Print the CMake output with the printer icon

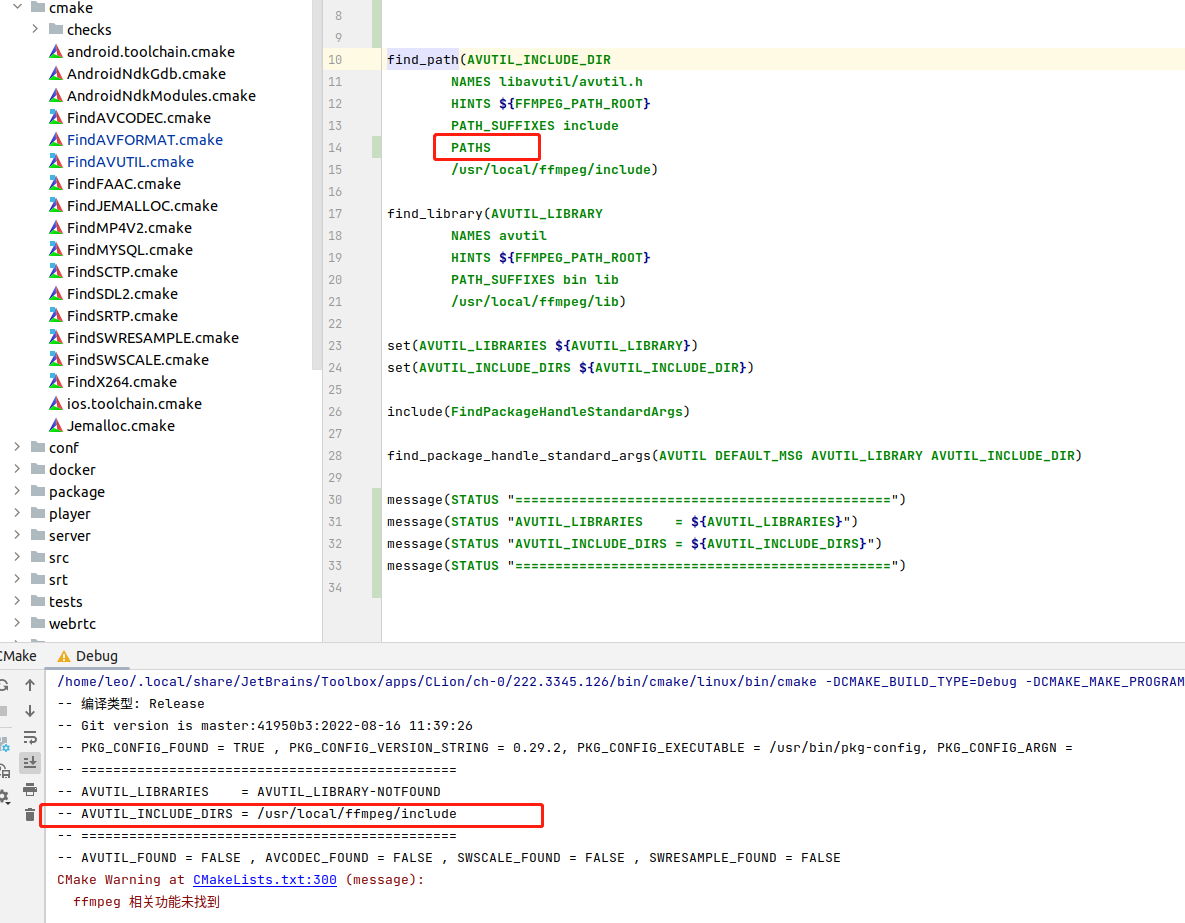click(x=29, y=789)
